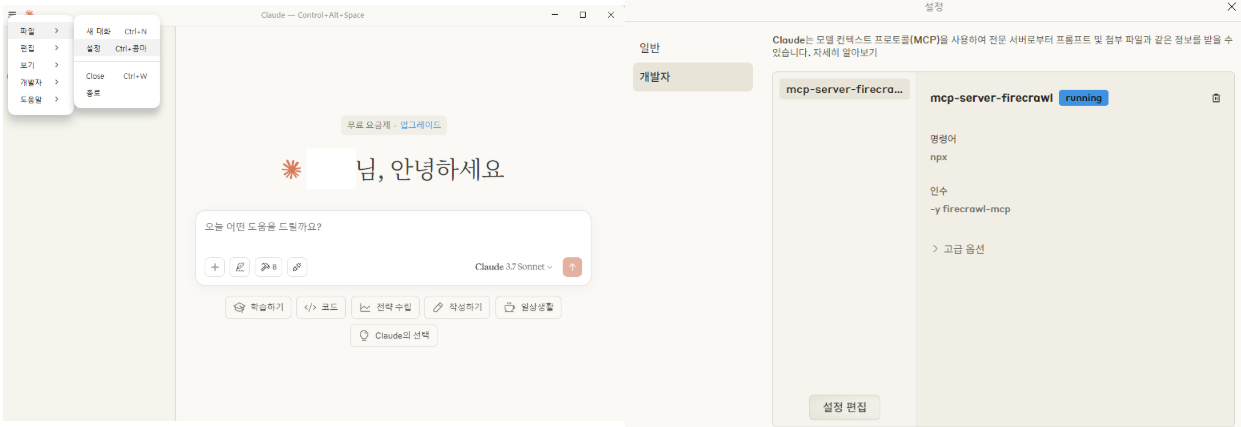Click the Claude의 선택 suggestion button

click(x=393, y=336)
